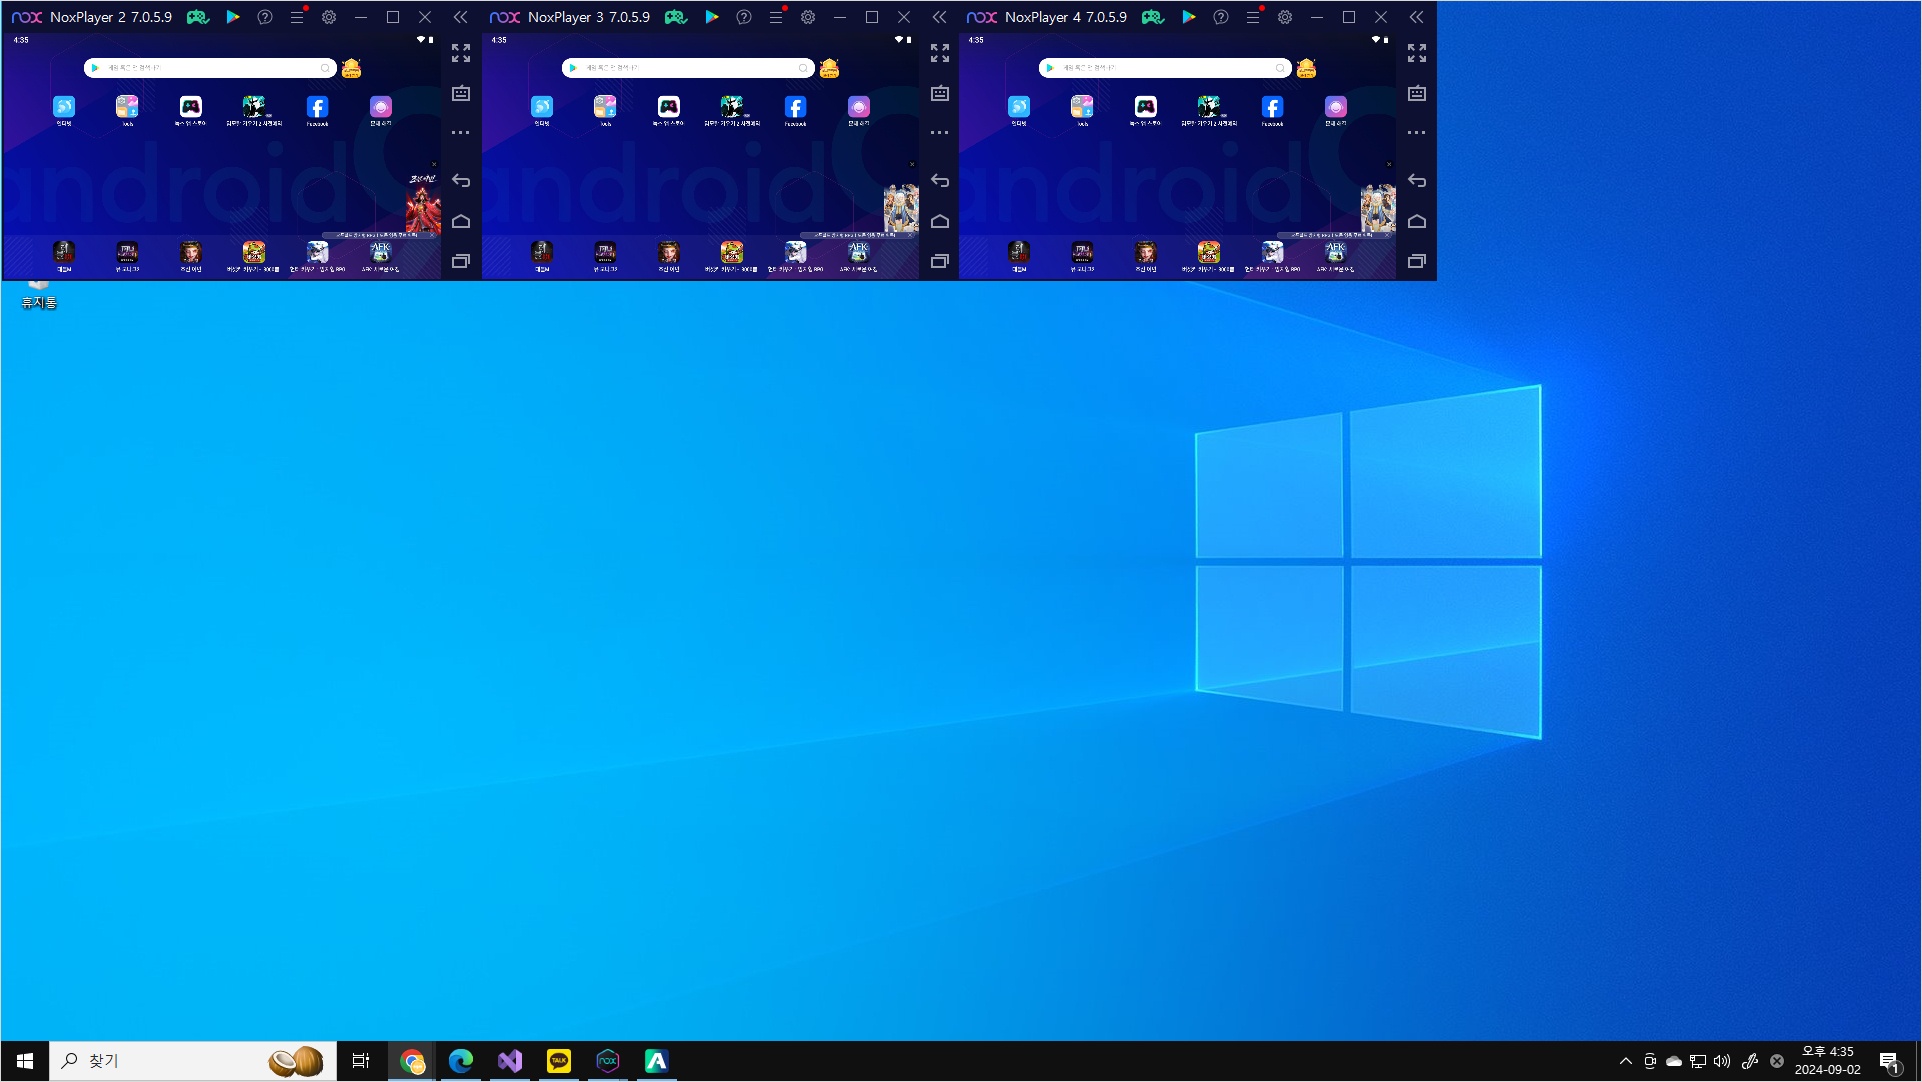
Task: Click the search bar in NoxPlayer 3
Action: tap(690, 68)
